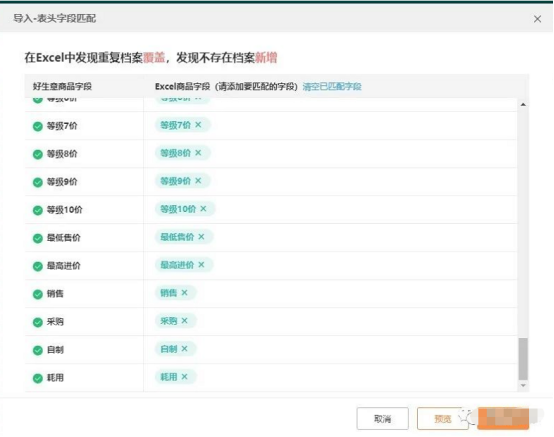Image resolution: width=554 pixels, height=437 pixels.
Task: Click green check icon beside 等级10价
Action: (x=38, y=210)
